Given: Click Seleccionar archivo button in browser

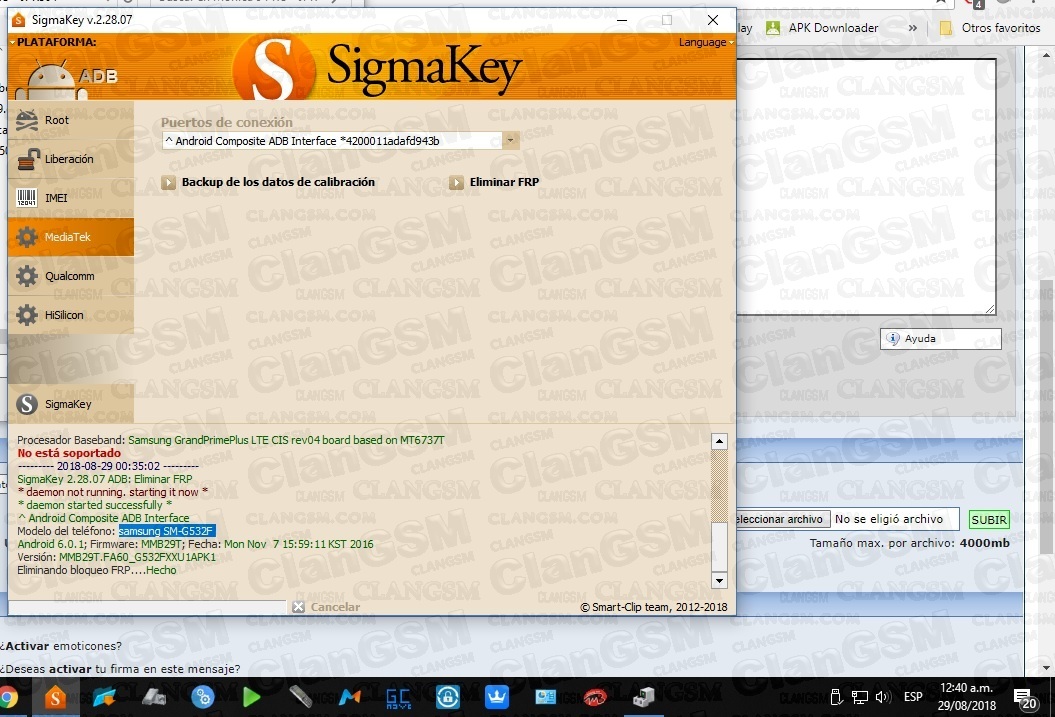Looking at the screenshot, I should click(x=781, y=519).
